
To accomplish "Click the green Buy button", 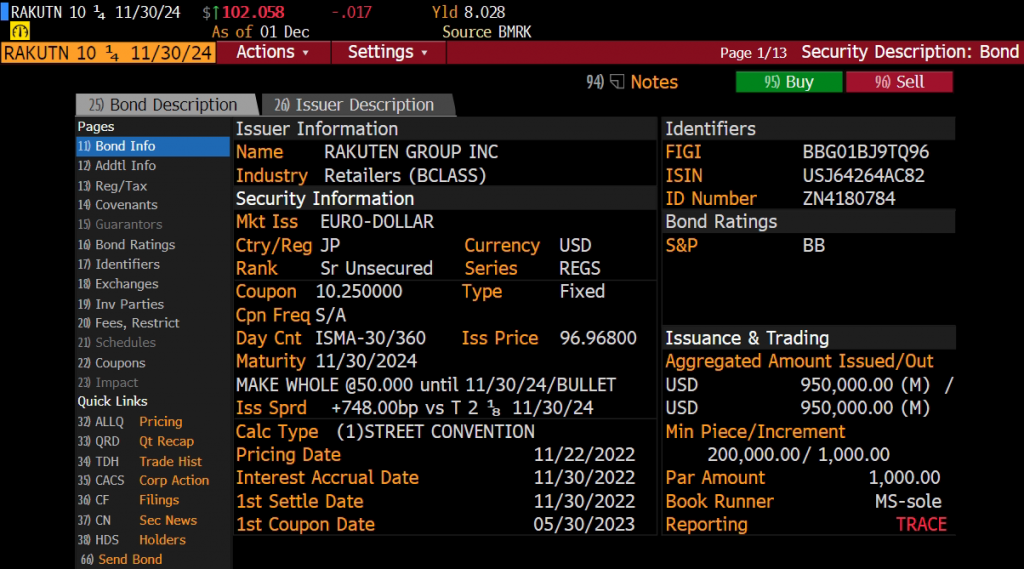I will (x=789, y=82).
